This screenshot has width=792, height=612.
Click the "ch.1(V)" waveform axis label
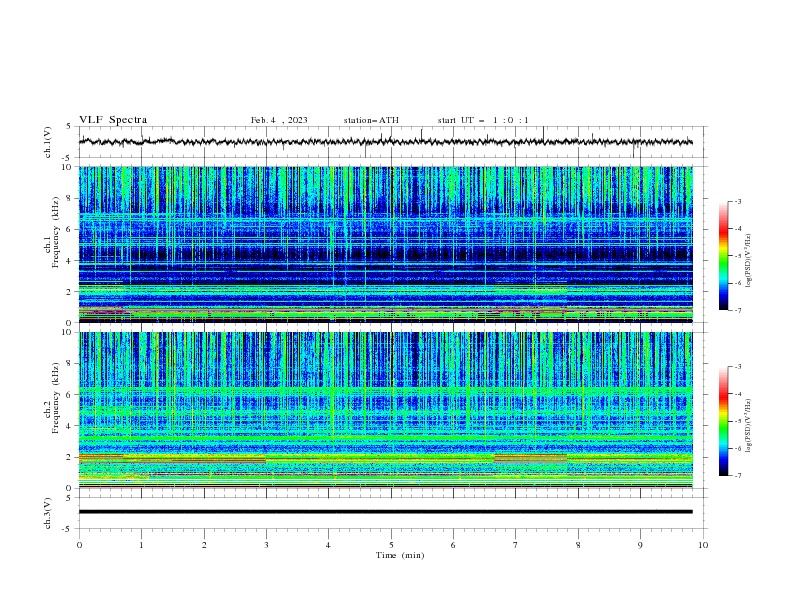(48, 142)
